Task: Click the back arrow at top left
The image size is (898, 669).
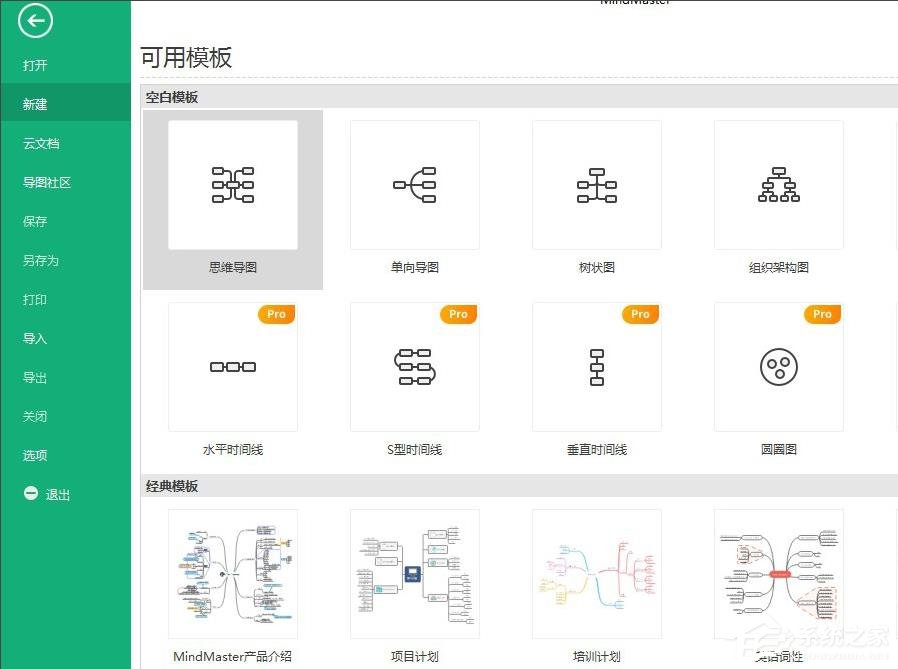Action: coord(35,20)
